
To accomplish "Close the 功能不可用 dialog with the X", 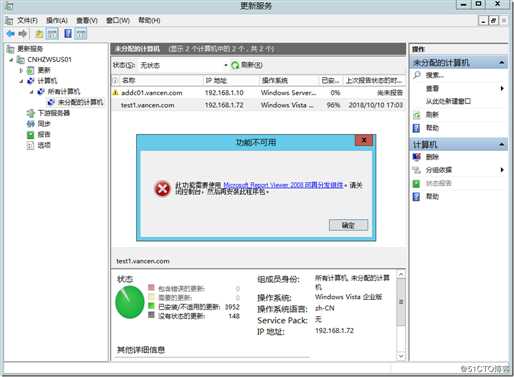I will (364, 140).
